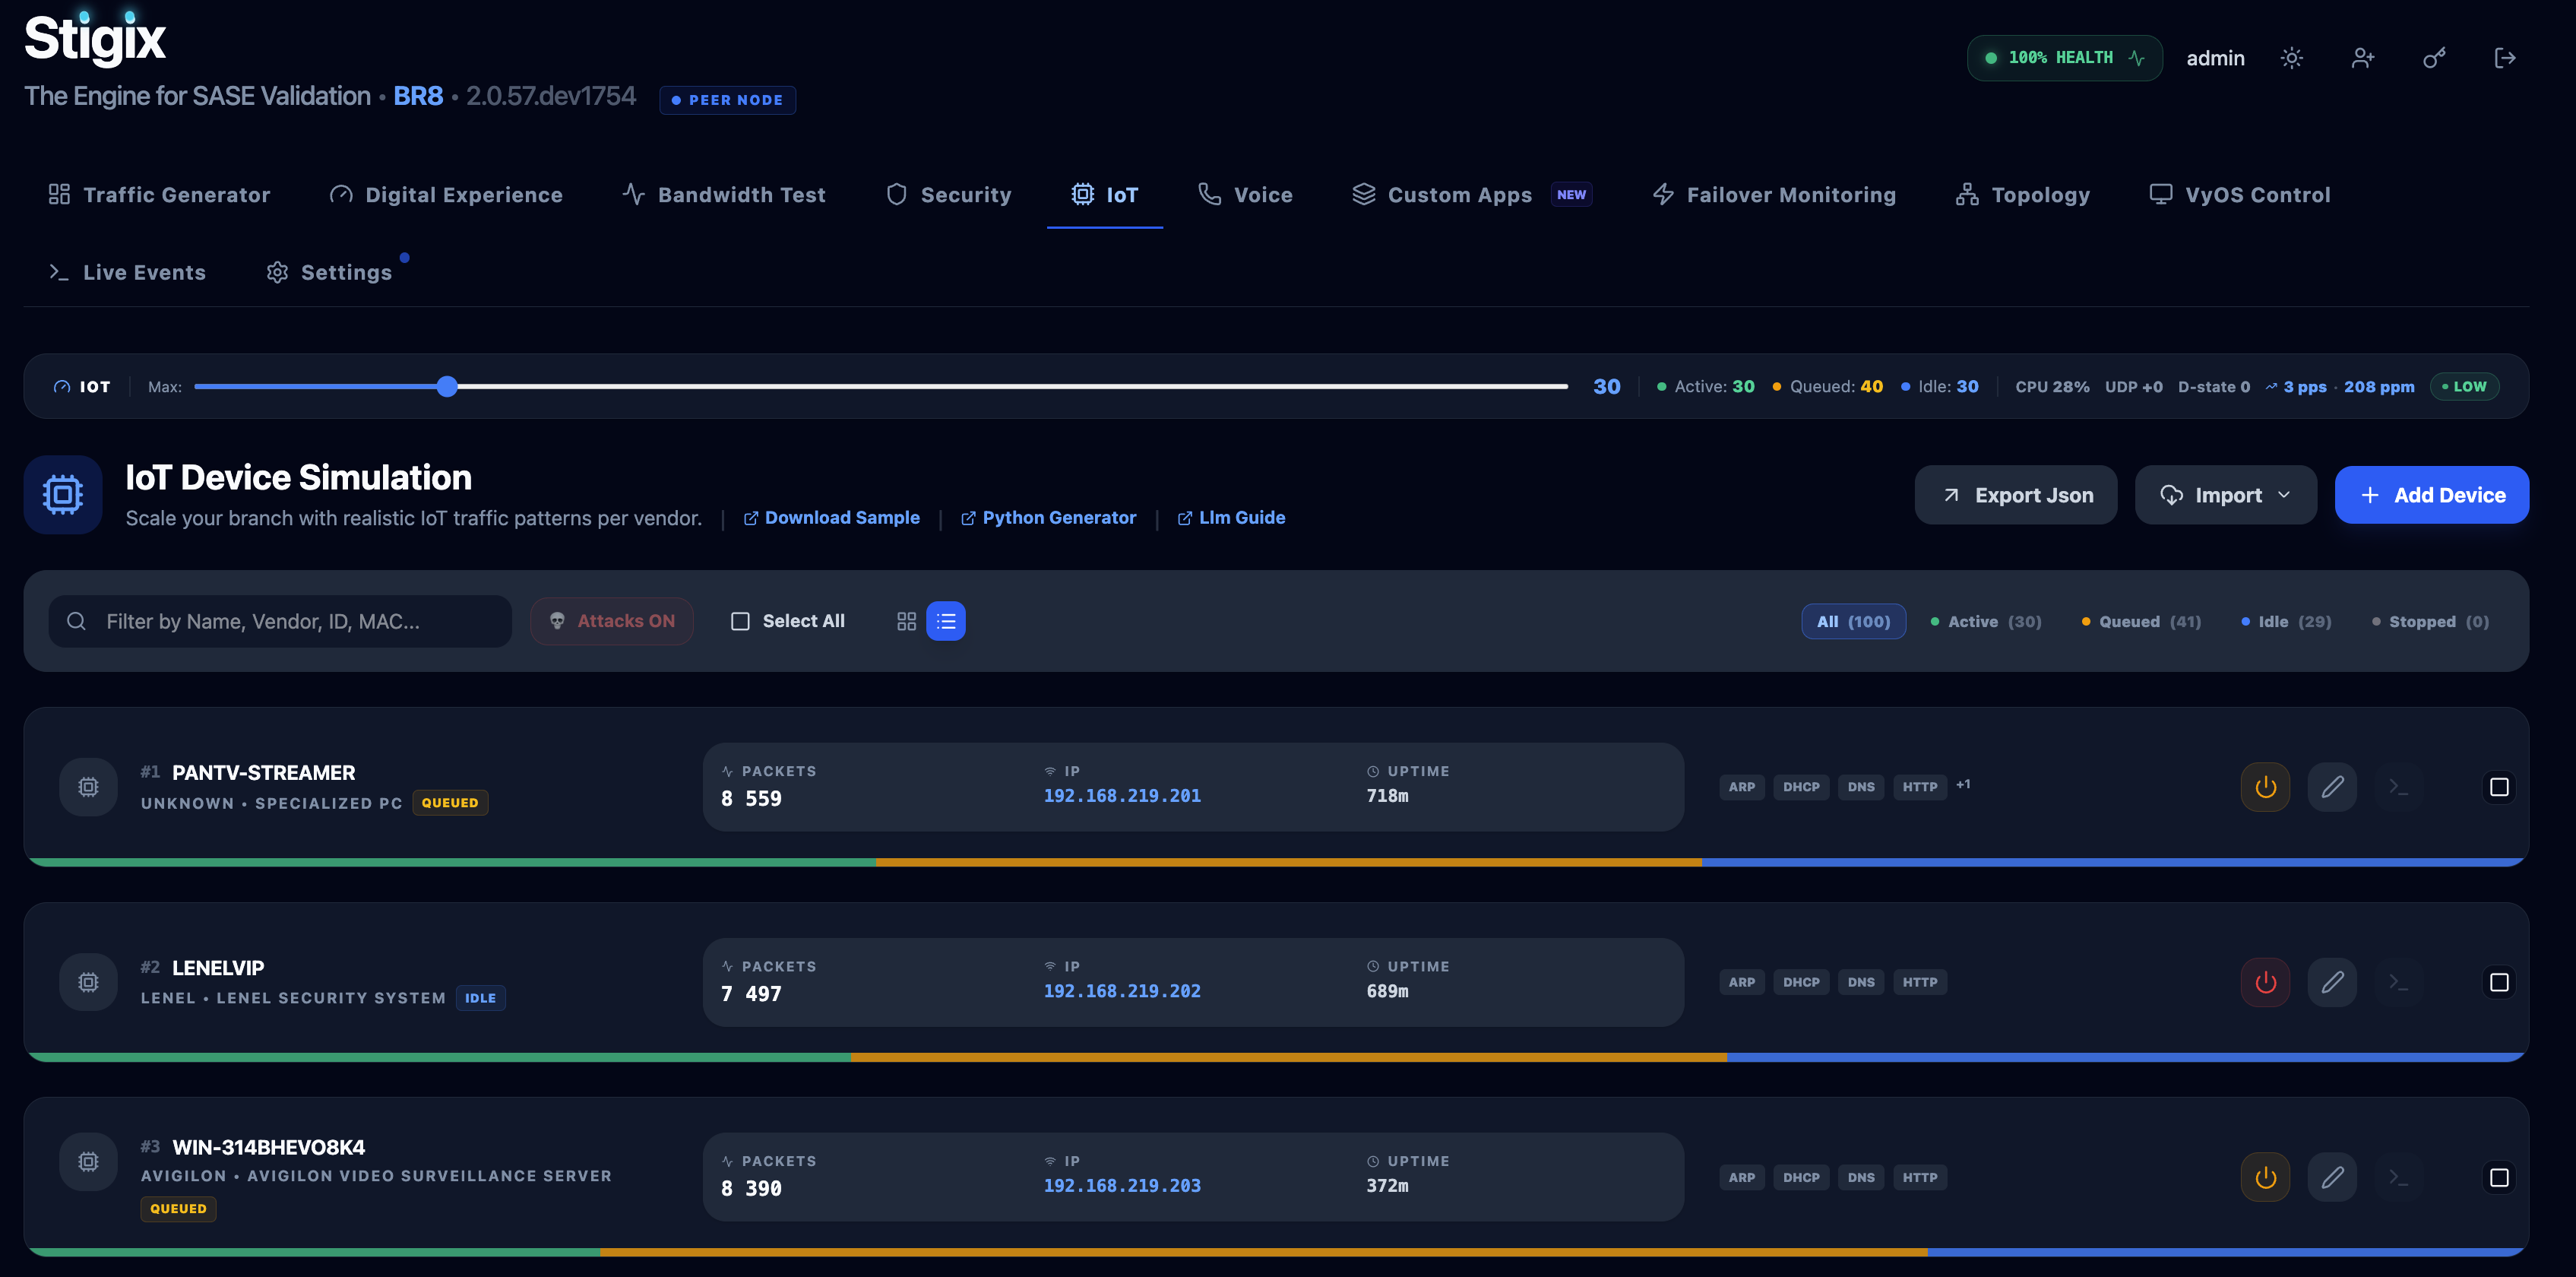Screen dimensions: 2576x1277
Task: Click the theme toggle sun icon
Action: pos(2291,58)
